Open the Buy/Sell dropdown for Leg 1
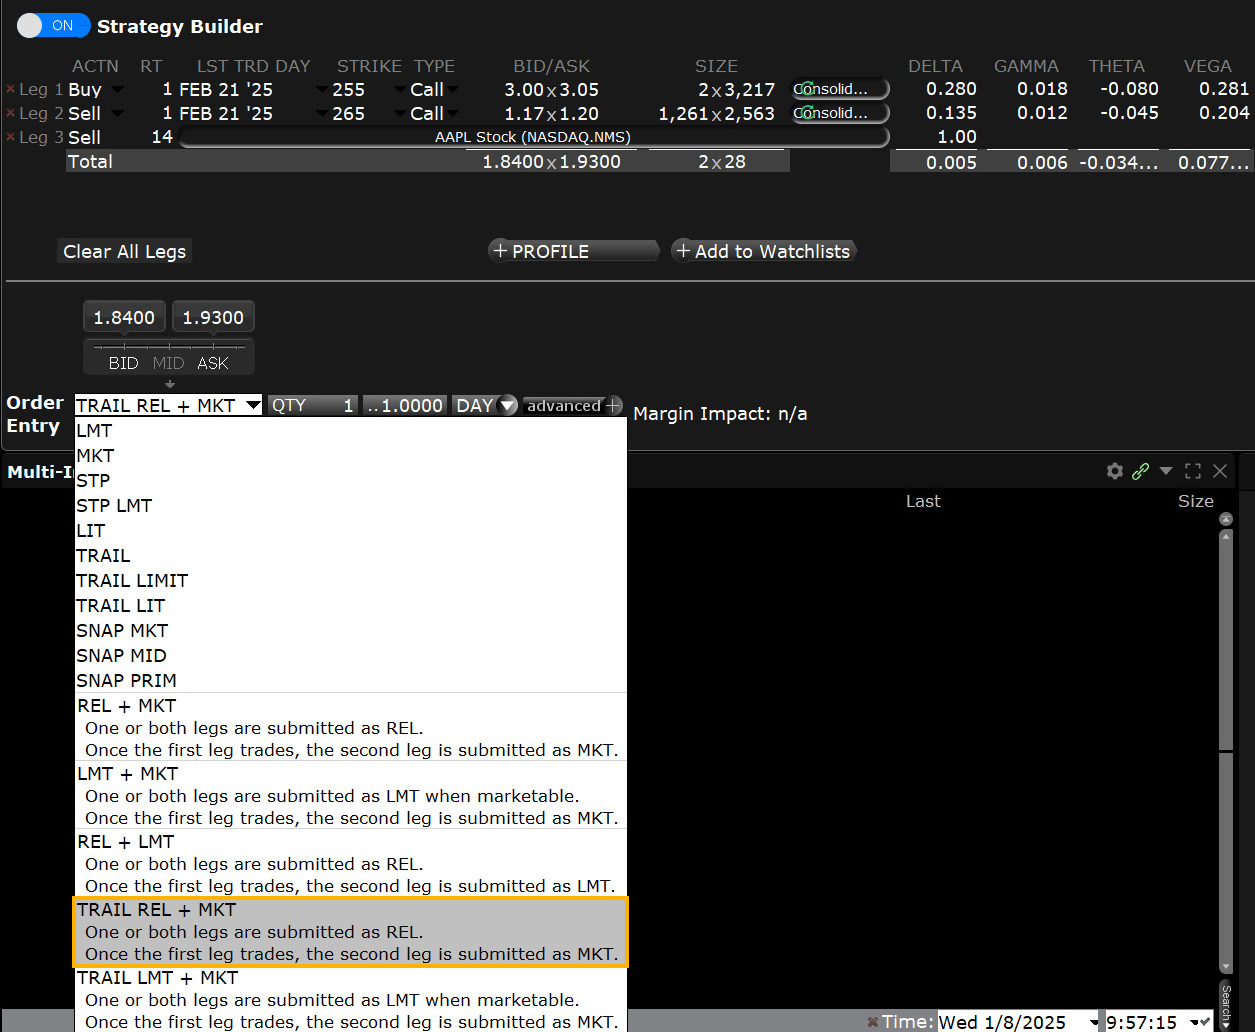Viewport: 1255px width, 1032px height. click(116, 89)
